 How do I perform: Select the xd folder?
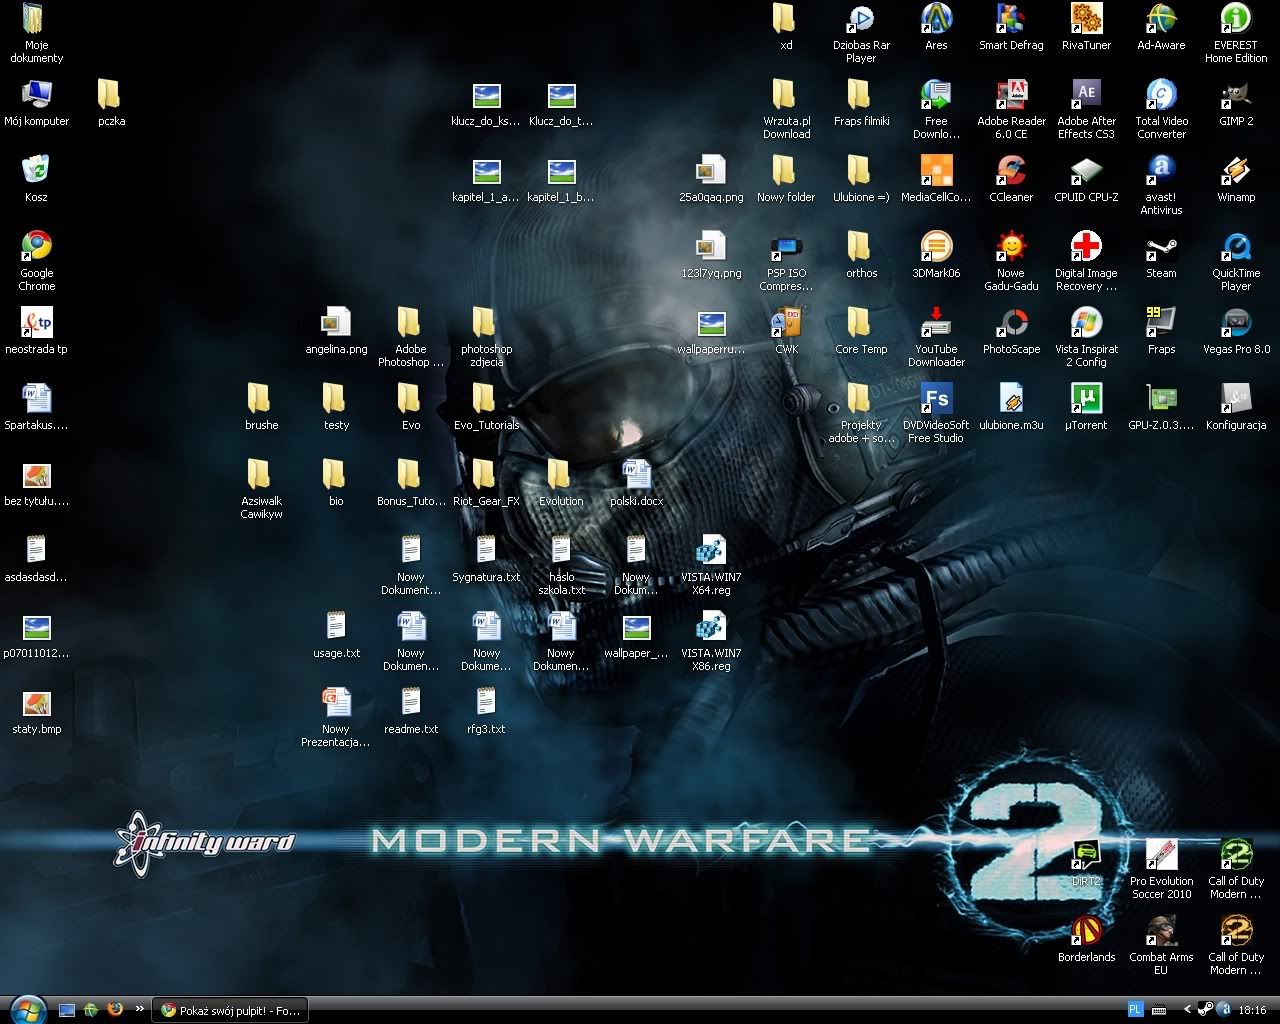pos(786,26)
